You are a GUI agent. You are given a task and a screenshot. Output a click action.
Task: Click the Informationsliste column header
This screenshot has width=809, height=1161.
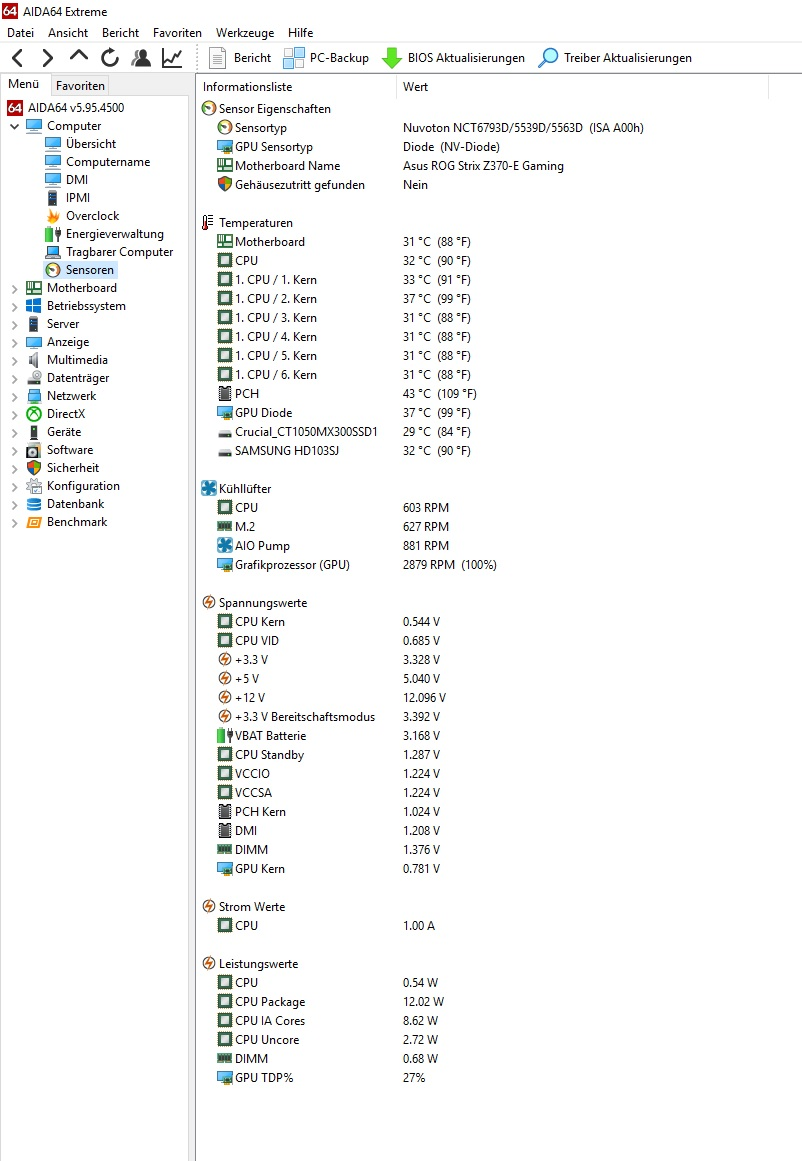298,87
